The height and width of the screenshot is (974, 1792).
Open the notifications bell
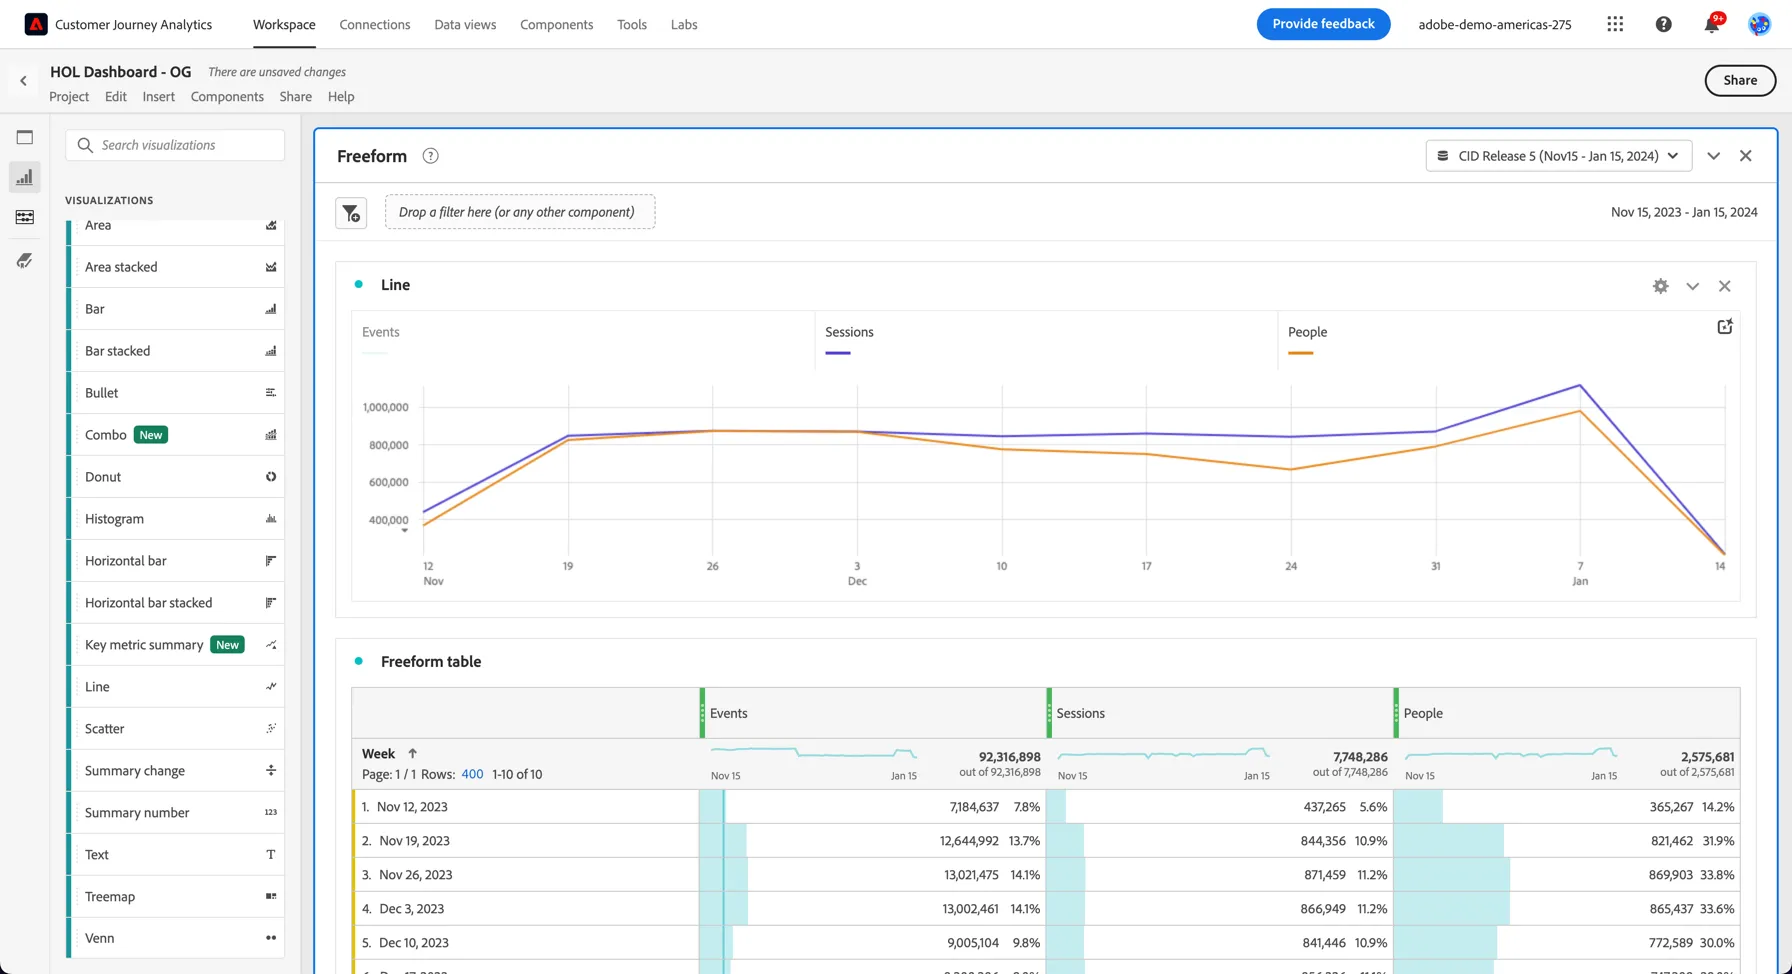(x=1712, y=24)
